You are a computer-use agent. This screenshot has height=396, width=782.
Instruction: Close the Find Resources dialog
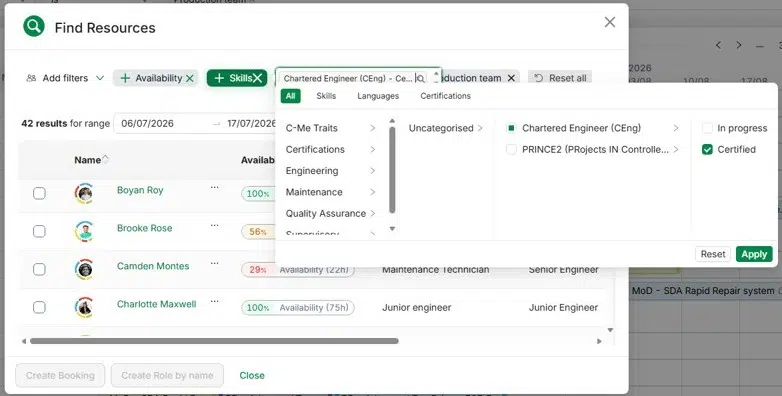609,22
